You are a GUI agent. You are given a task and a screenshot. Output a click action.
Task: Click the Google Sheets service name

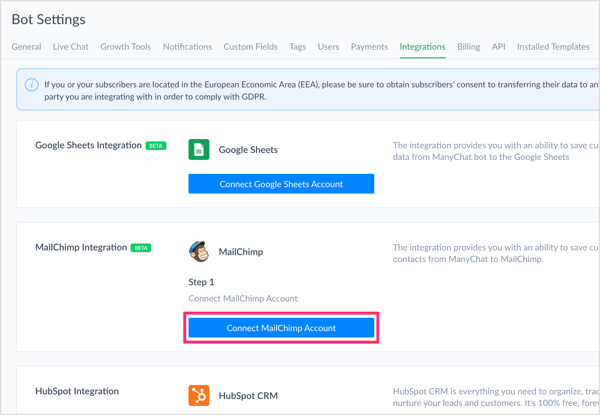coord(248,150)
